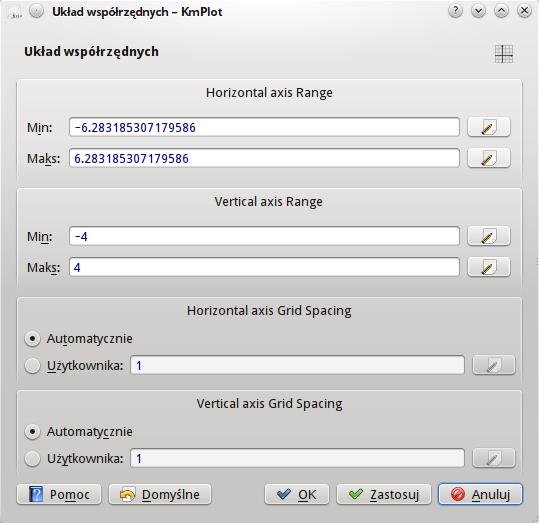
Task: Open equation editor for horizontal Min value
Action: click(488, 127)
